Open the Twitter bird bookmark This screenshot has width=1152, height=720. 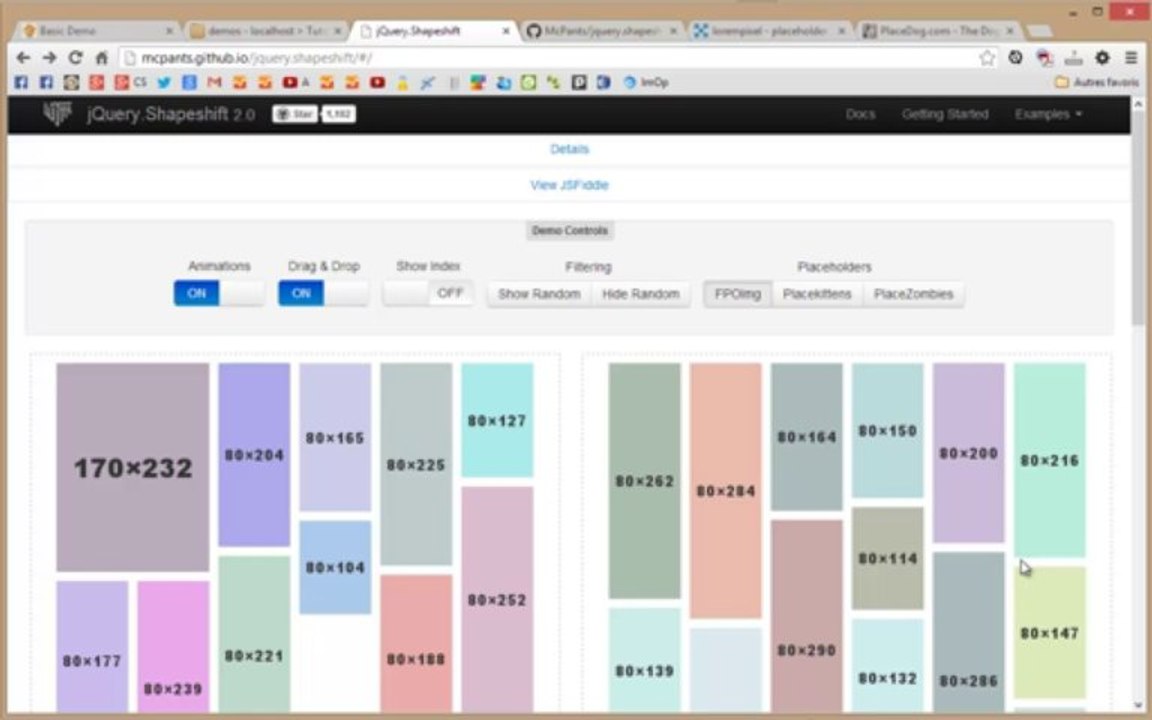click(164, 82)
